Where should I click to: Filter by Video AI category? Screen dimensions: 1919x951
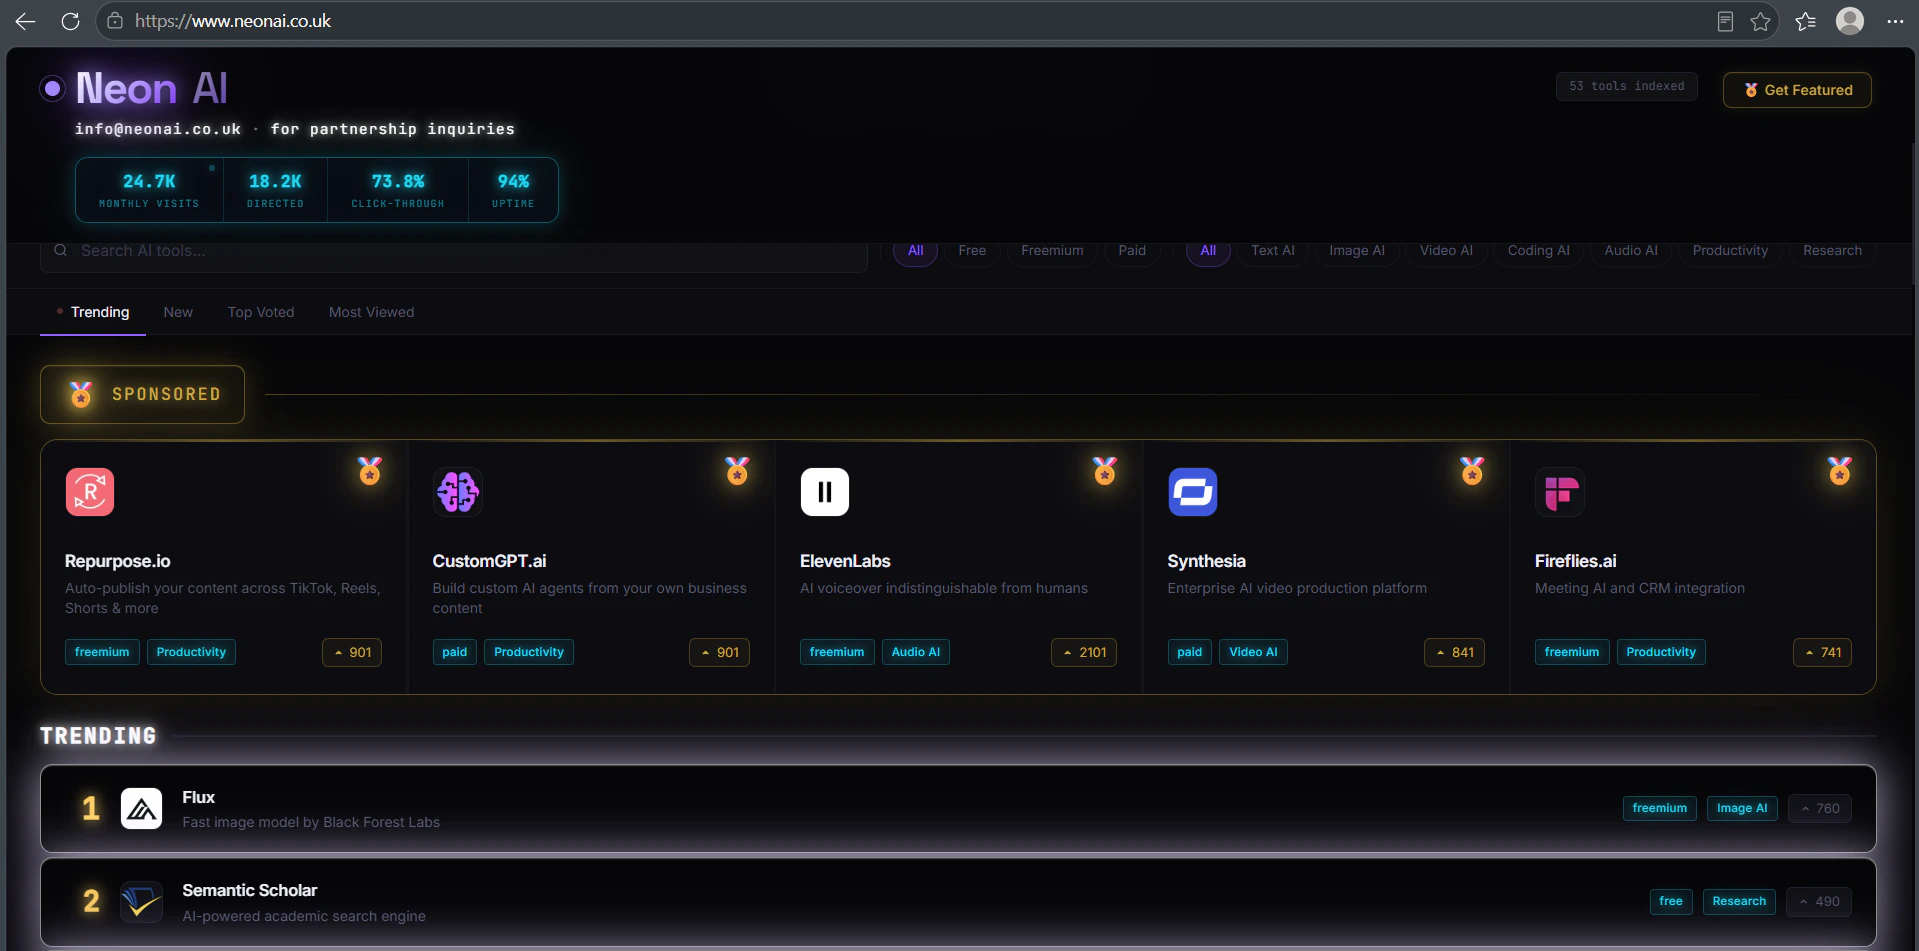[x=1446, y=251]
